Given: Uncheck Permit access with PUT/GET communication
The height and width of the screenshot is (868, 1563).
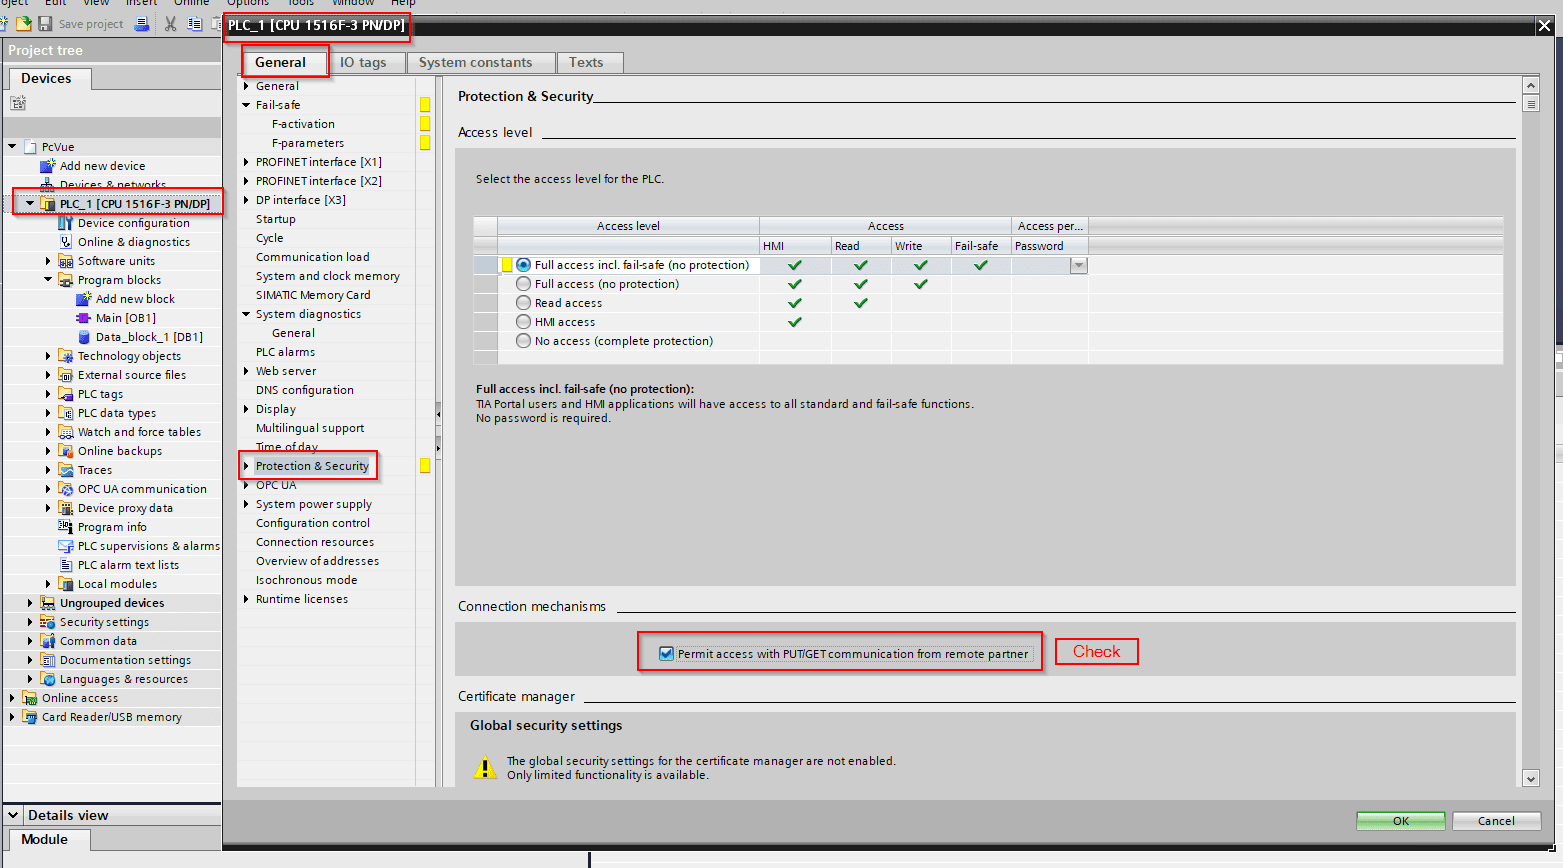Looking at the screenshot, I should (666, 654).
